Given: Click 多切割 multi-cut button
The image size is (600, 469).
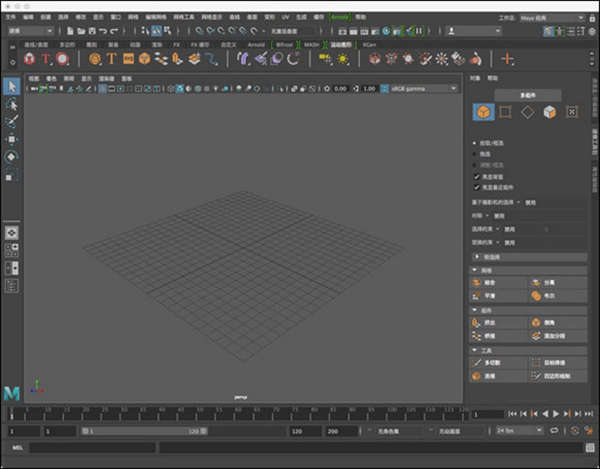Looking at the screenshot, I should pos(499,363).
